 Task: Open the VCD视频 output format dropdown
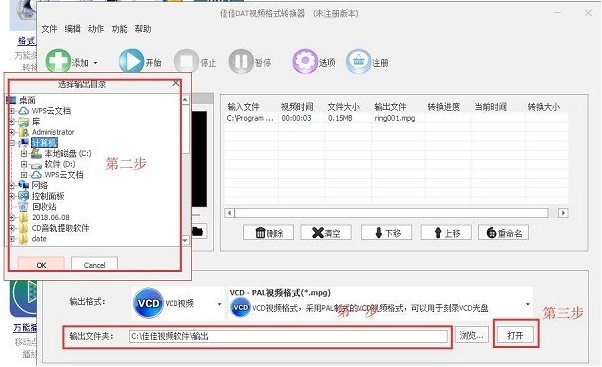pos(219,304)
